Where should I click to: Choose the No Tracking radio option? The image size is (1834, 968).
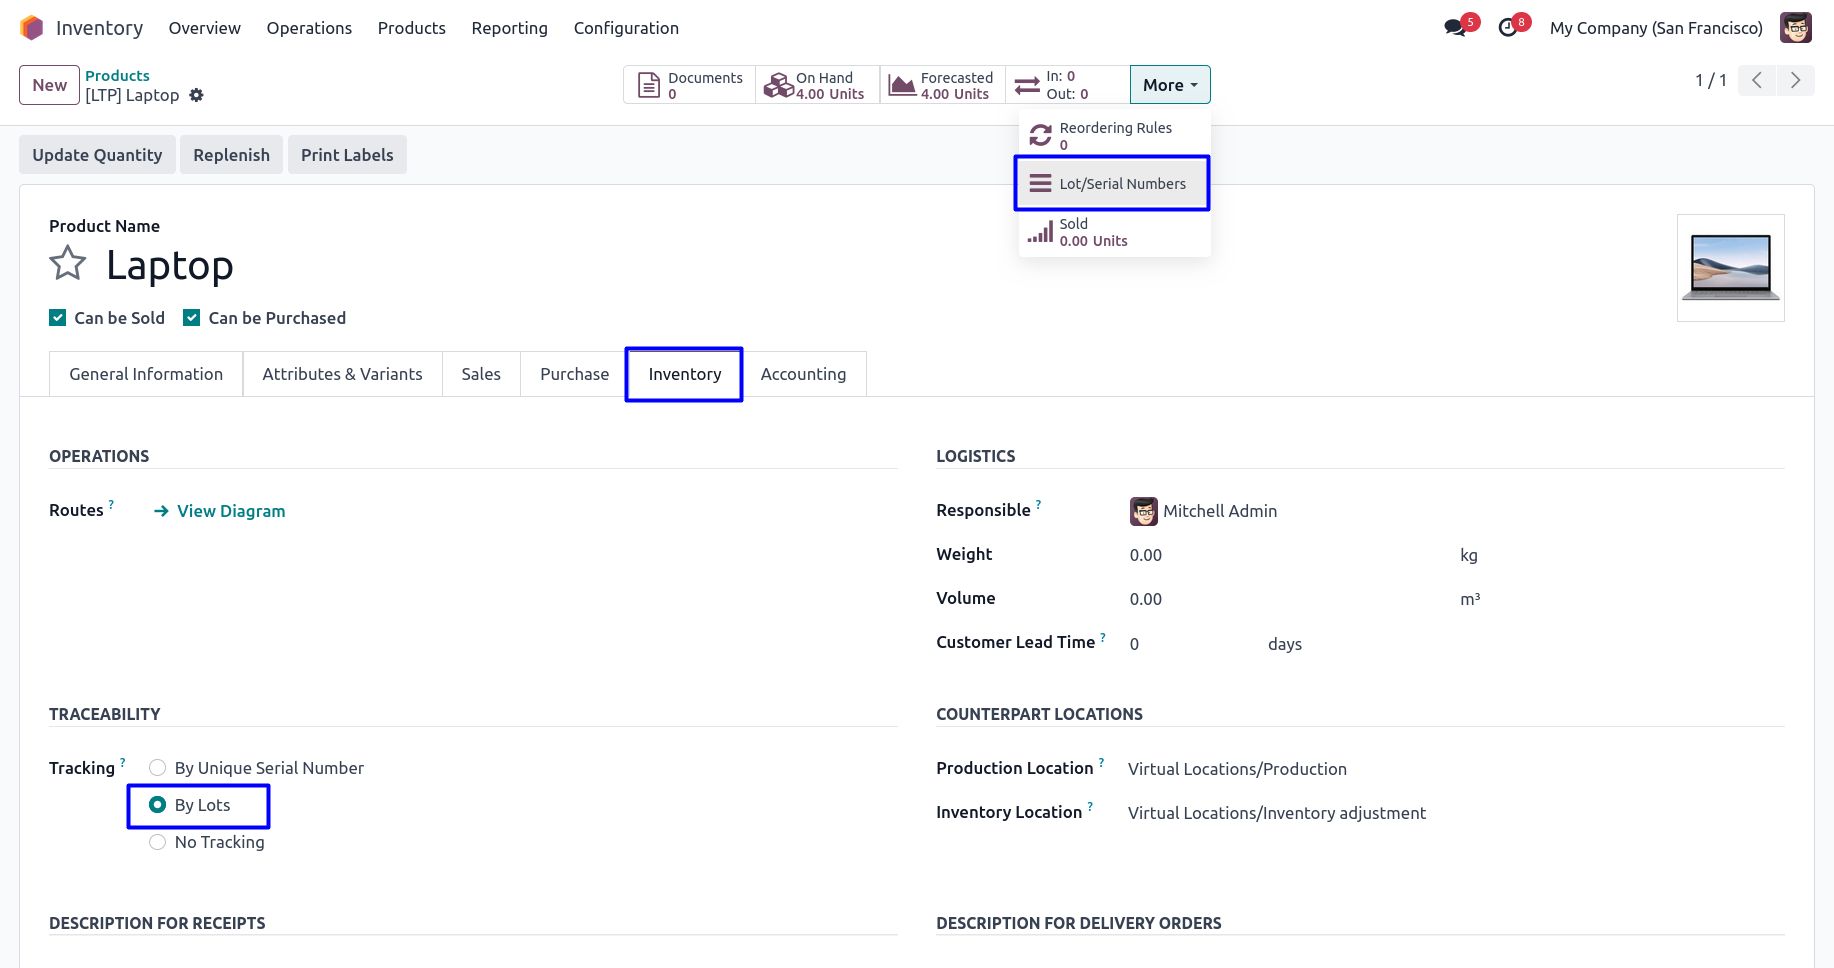coord(158,842)
